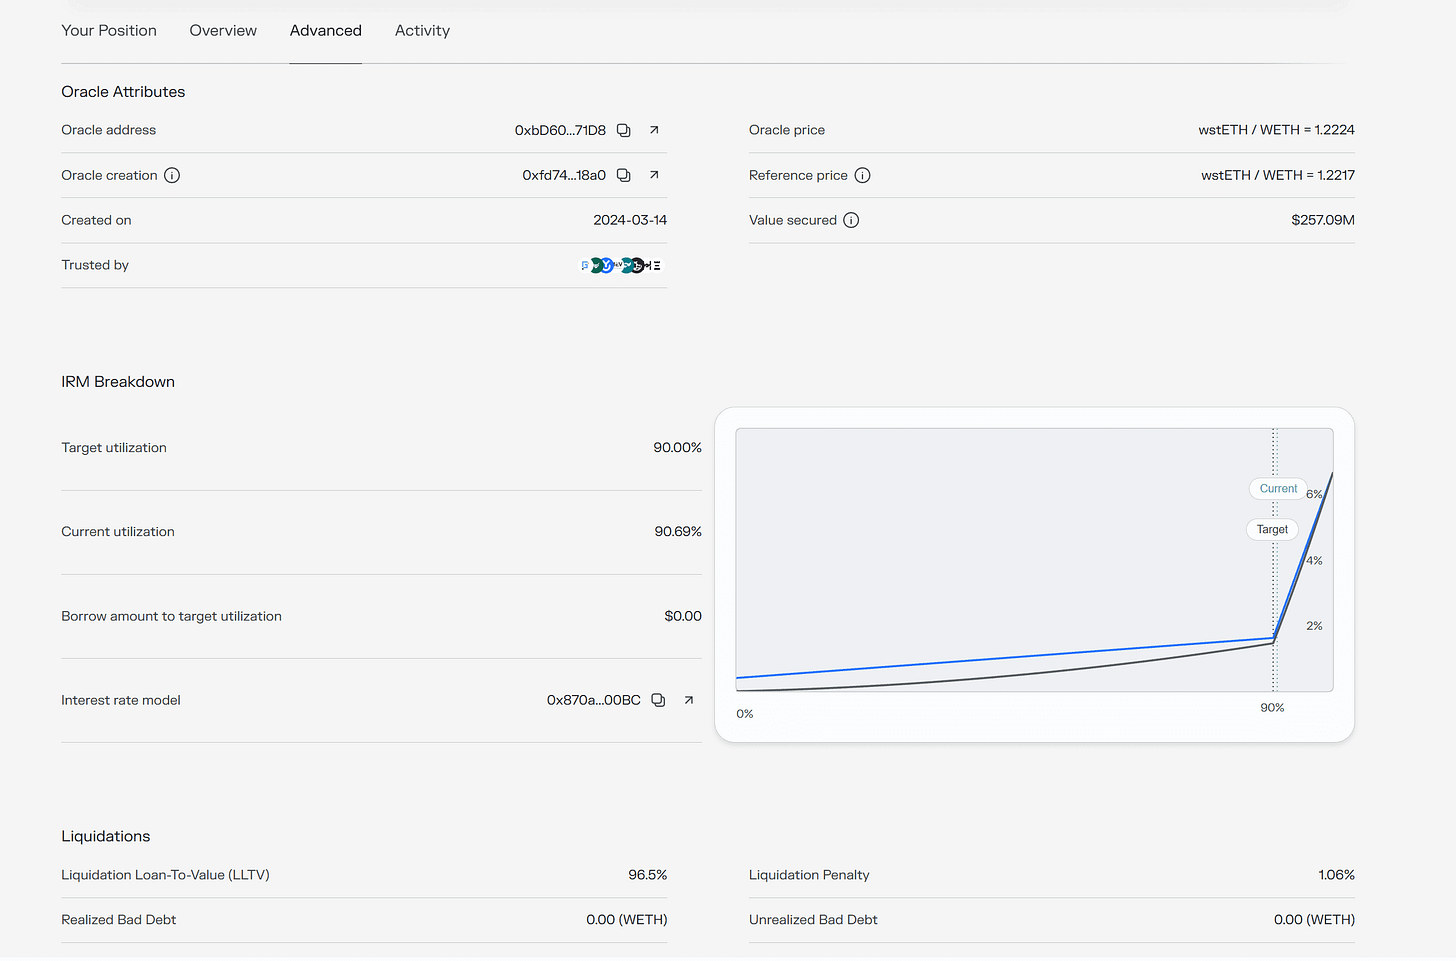The height and width of the screenshot is (961, 1456).
Task: Click the 90% axis label on chart
Action: coord(1272,708)
